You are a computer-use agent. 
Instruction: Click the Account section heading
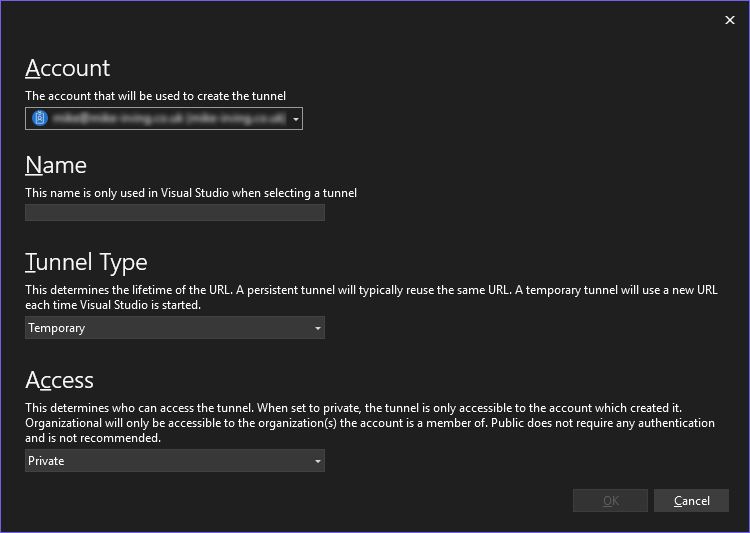point(67,68)
